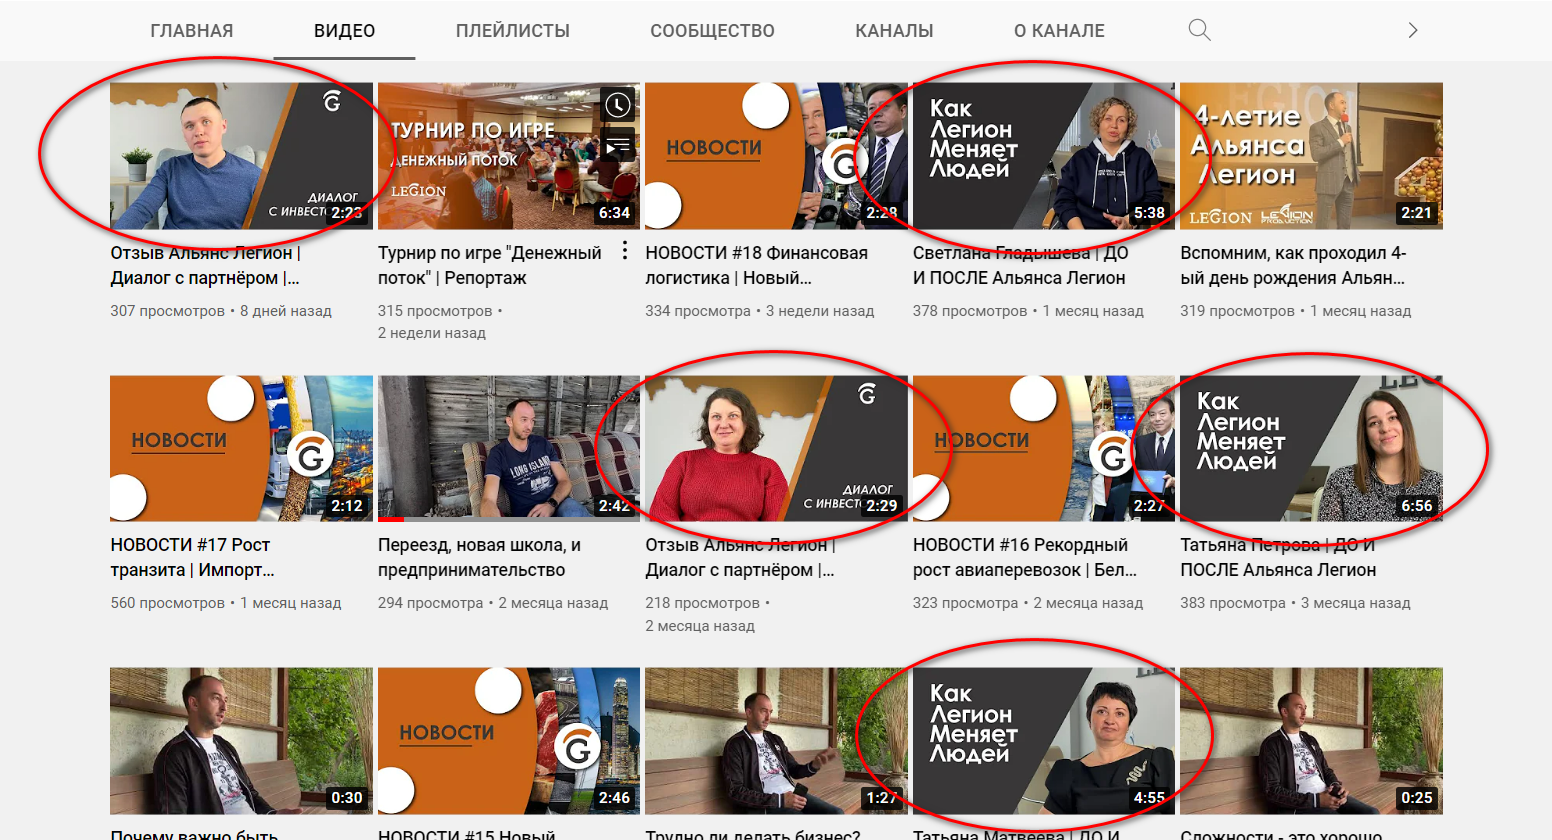Open the ПЛЕЙЛИСТЫ tab
1552x840 pixels.
tap(512, 31)
